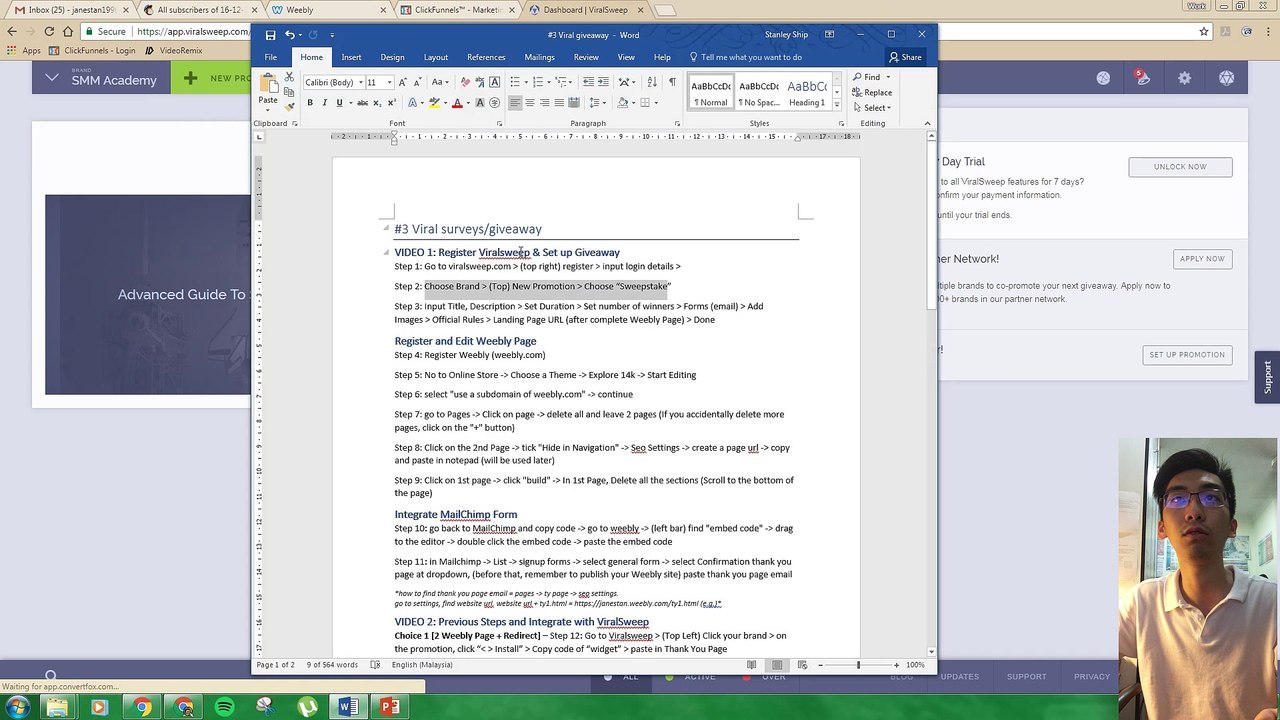
Task: Adjust the zoom slider in Word status bar
Action: click(858, 665)
